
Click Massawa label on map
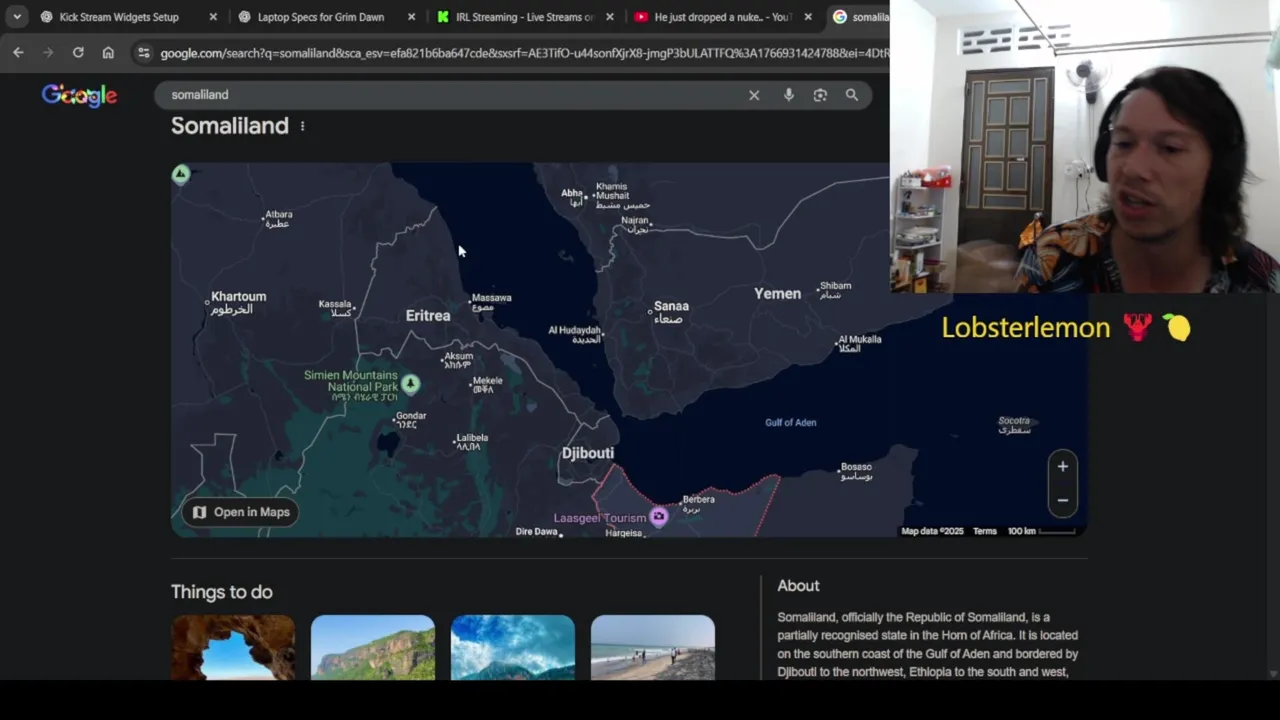491,302
